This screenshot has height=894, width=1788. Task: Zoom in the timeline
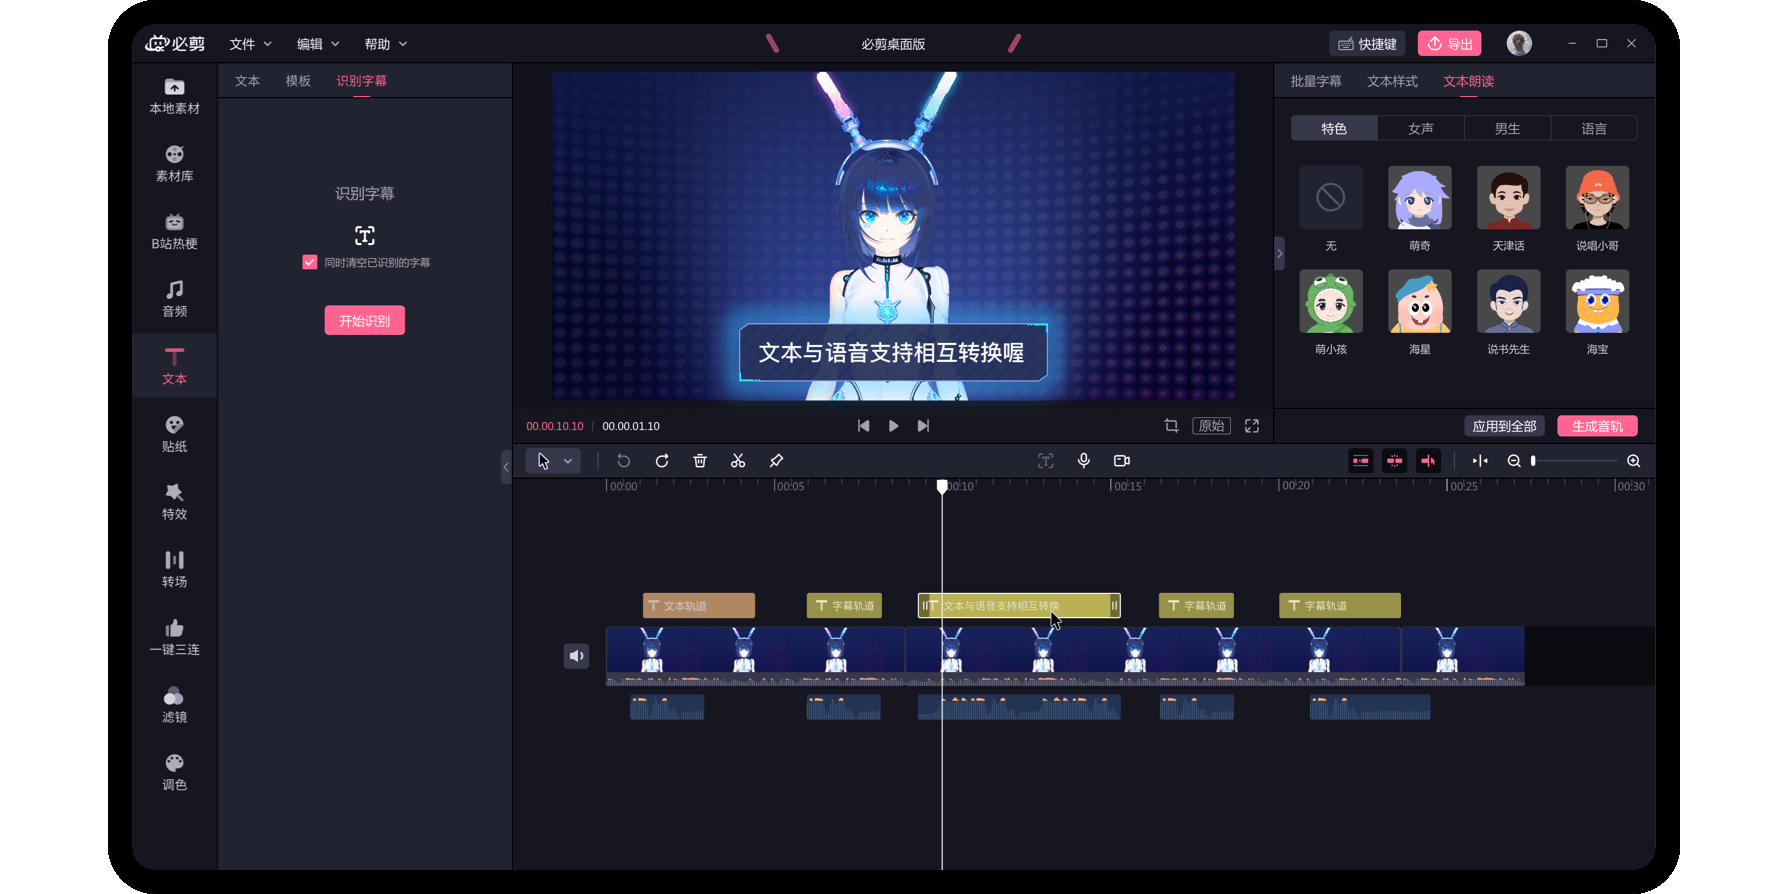click(1634, 461)
